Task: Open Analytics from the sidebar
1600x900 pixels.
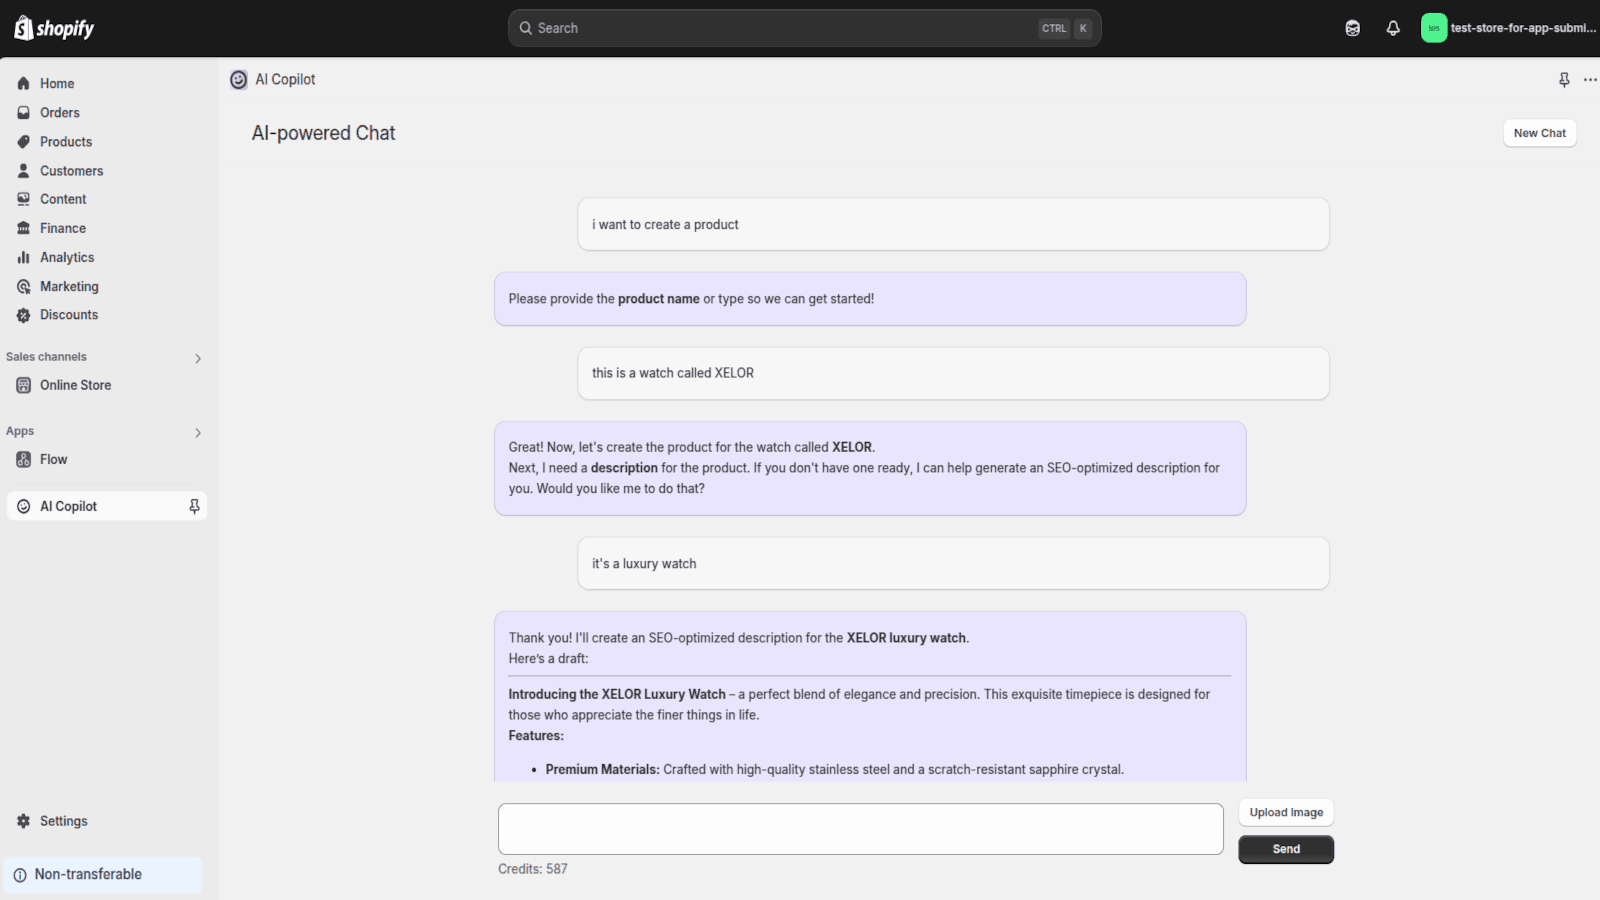Action: coord(66,257)
